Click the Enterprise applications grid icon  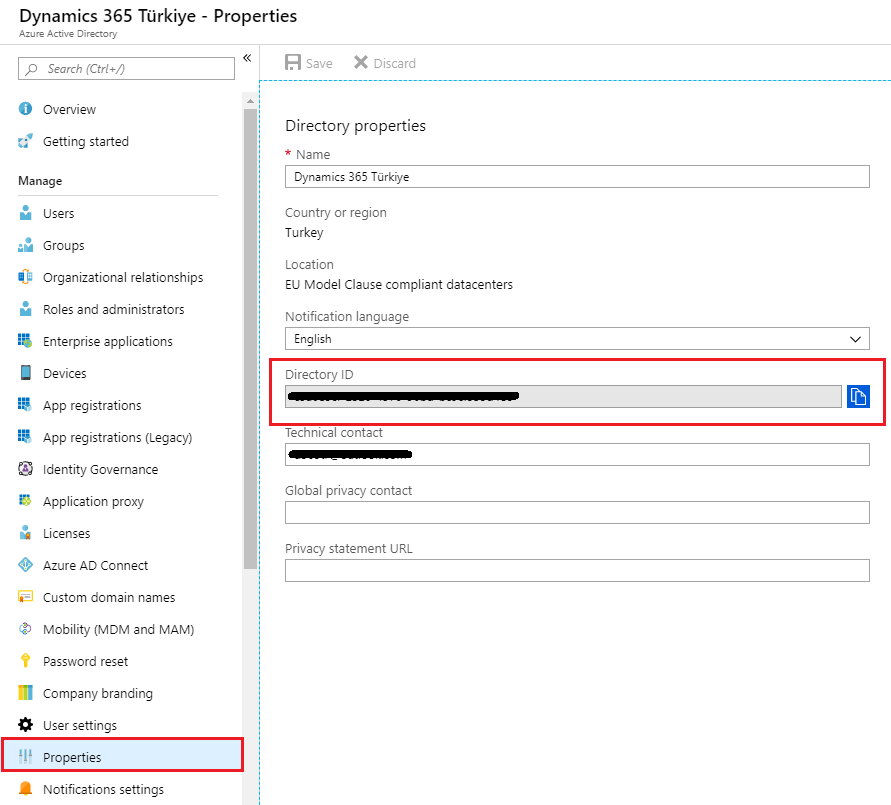pyautogui.click(x=26, y=341)
